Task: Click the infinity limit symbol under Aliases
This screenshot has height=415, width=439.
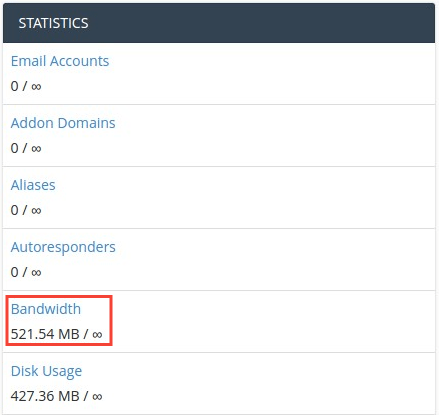Action: [36, 211]
